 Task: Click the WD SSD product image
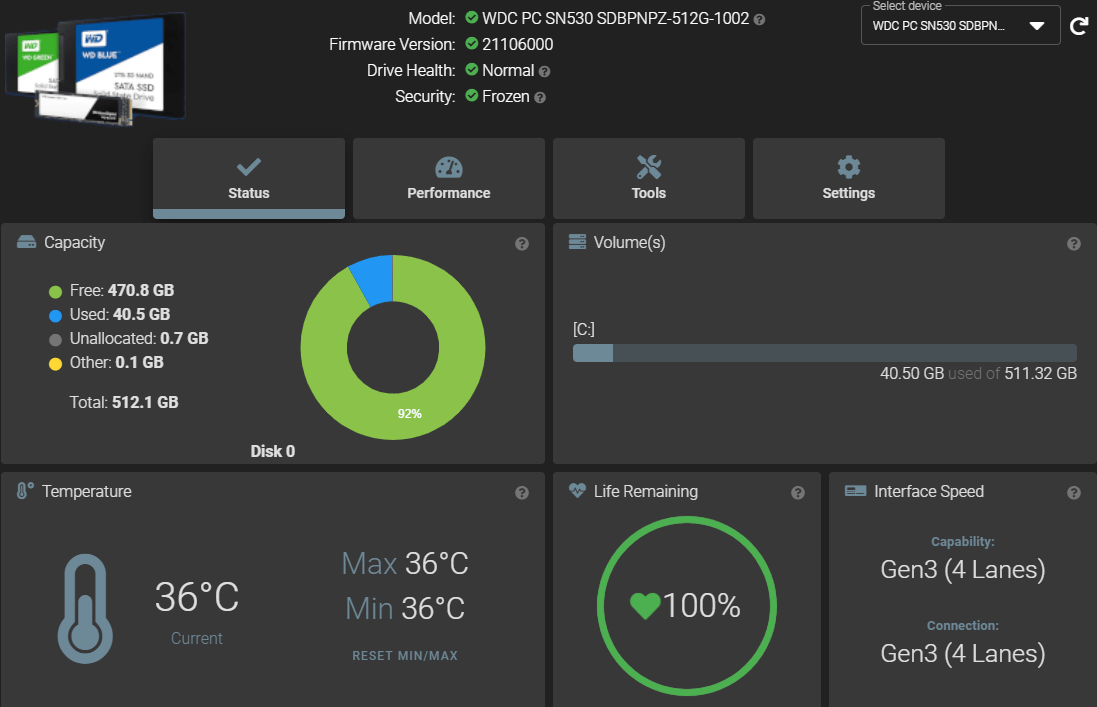[x=96, y=69]
